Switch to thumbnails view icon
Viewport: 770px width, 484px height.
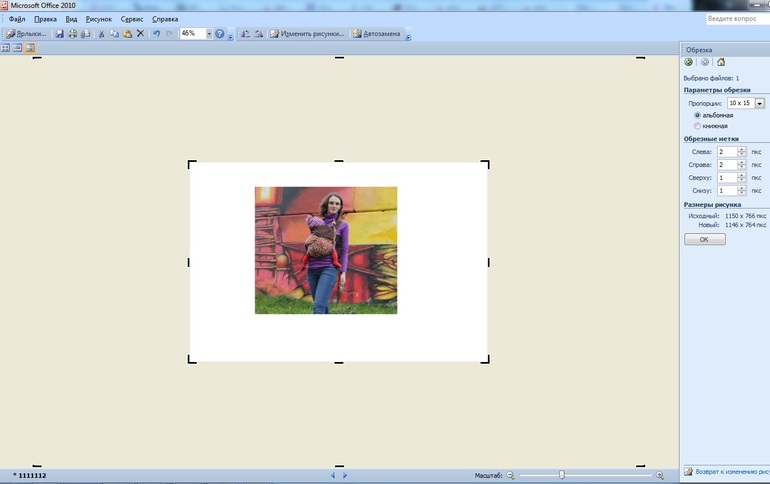(5, 48)
